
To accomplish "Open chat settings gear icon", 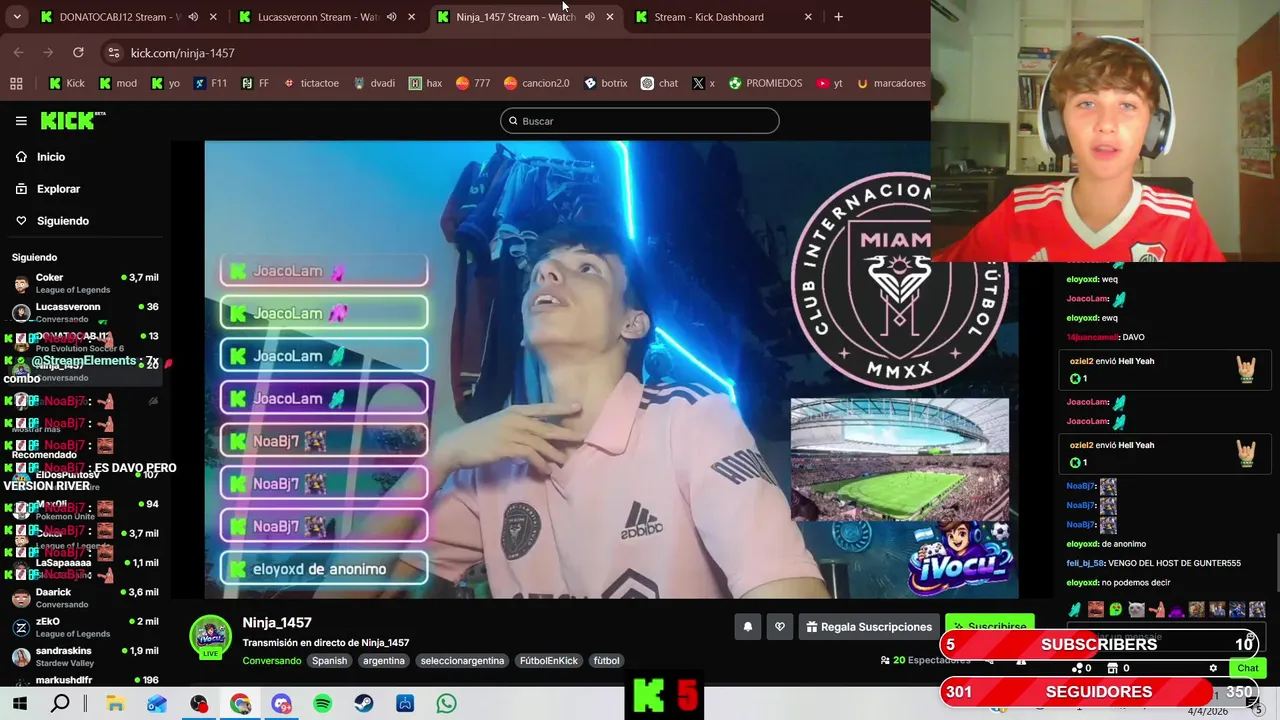I will [x=1213, y=668].
